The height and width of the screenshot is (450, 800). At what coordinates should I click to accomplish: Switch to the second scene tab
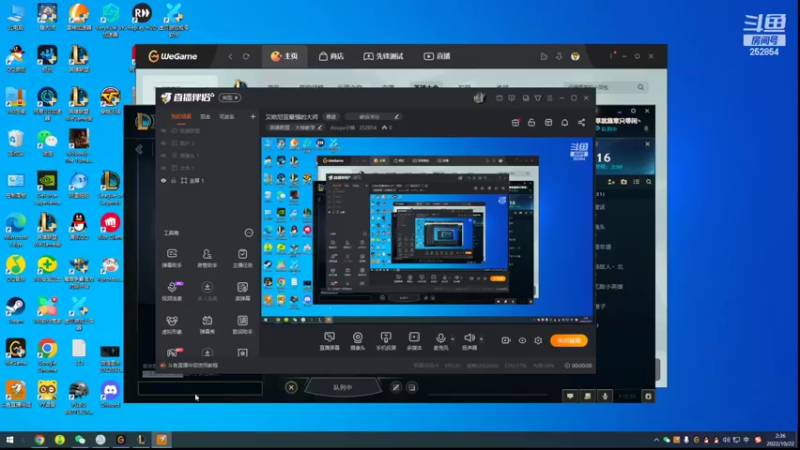[205, 117]
